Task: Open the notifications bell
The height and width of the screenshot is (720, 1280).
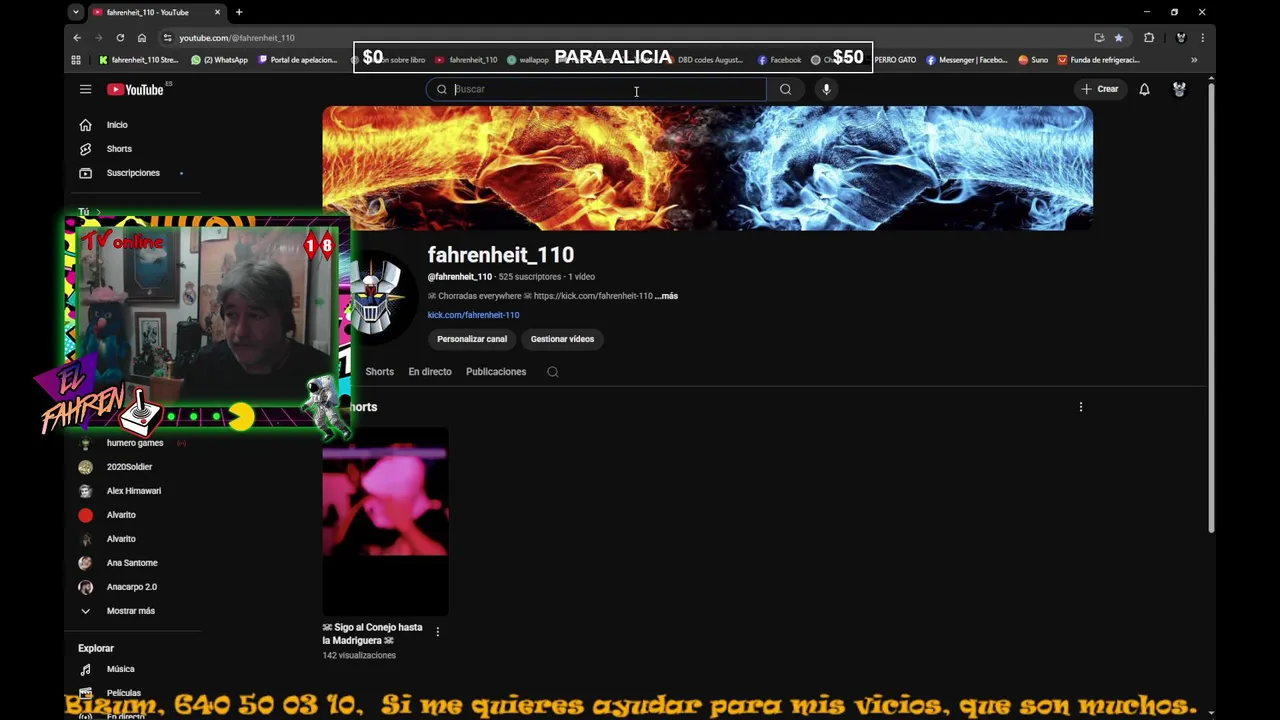Action: coord(1144,89)
